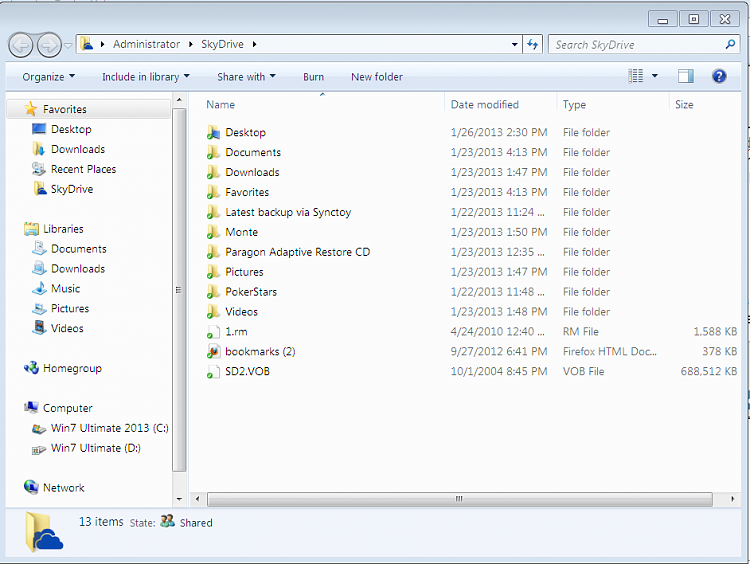Select Administrator in the address breadcrumb

[x=146, y=44]
